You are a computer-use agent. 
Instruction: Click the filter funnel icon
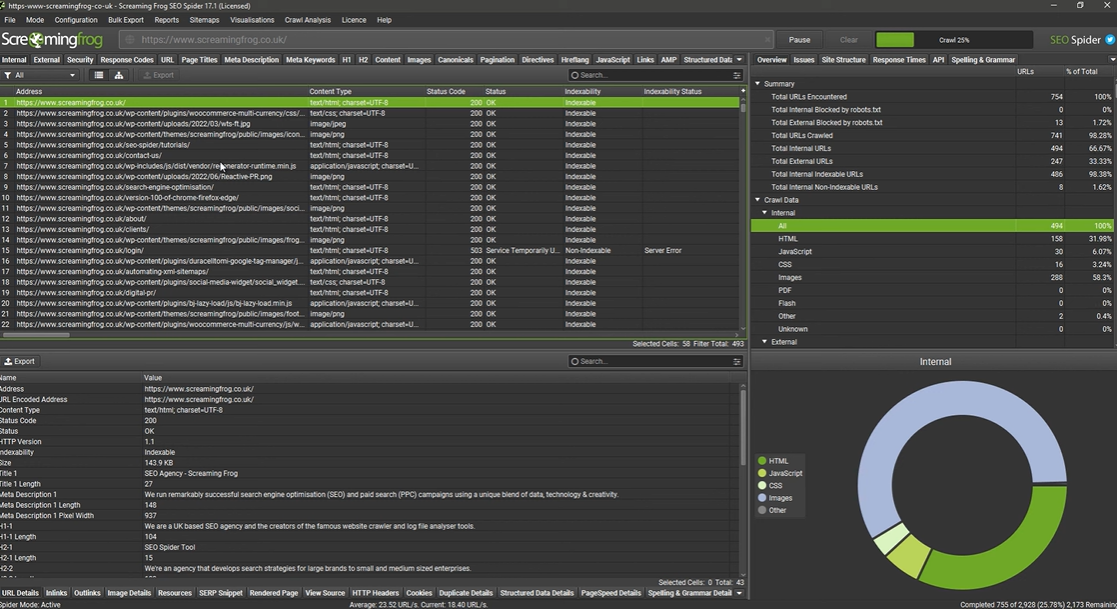[7, 75]
